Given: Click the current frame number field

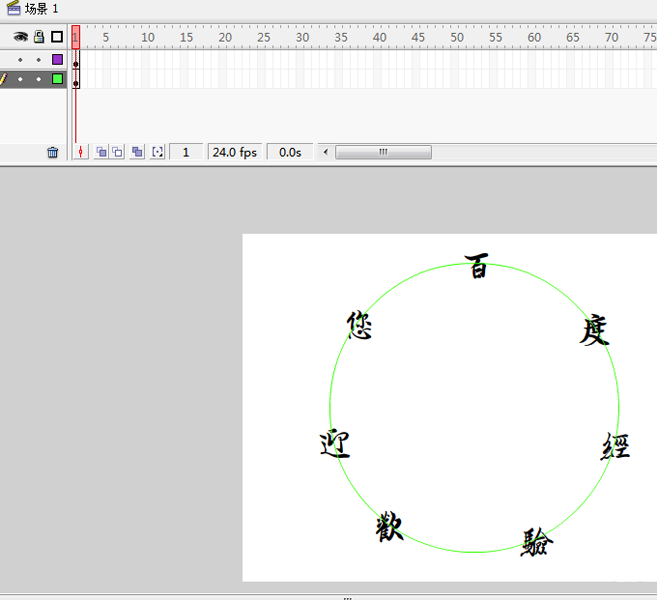Looking at the screenshot, I should 186,152.
